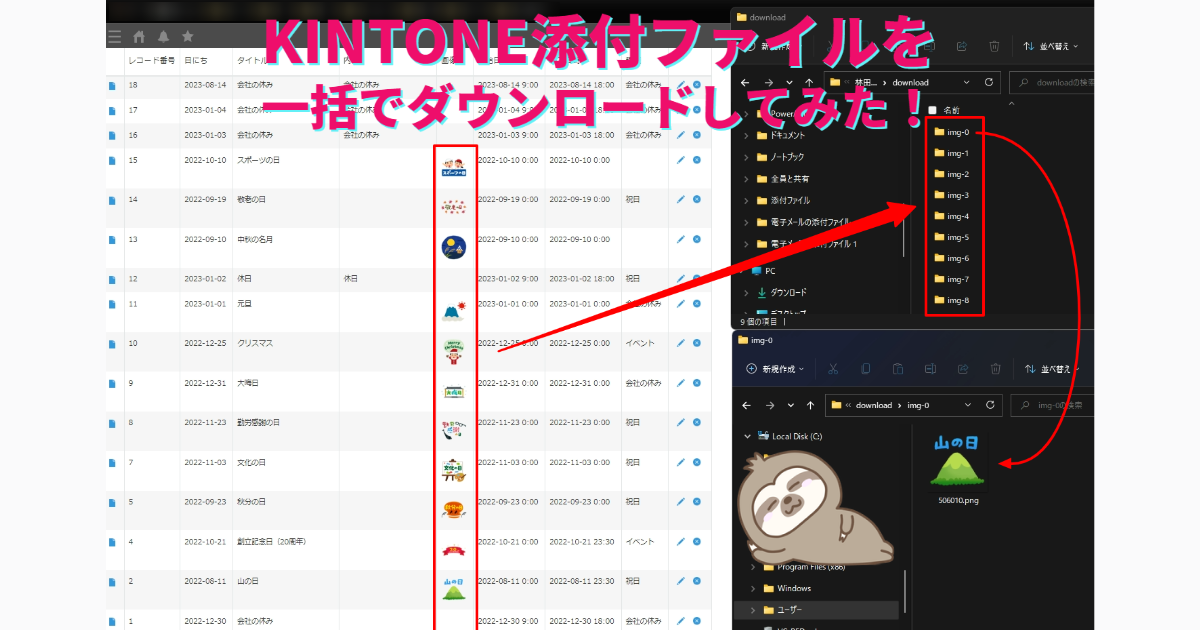Sort by the 日にち column header
The image size is (1200, 630).
(197, 60)
